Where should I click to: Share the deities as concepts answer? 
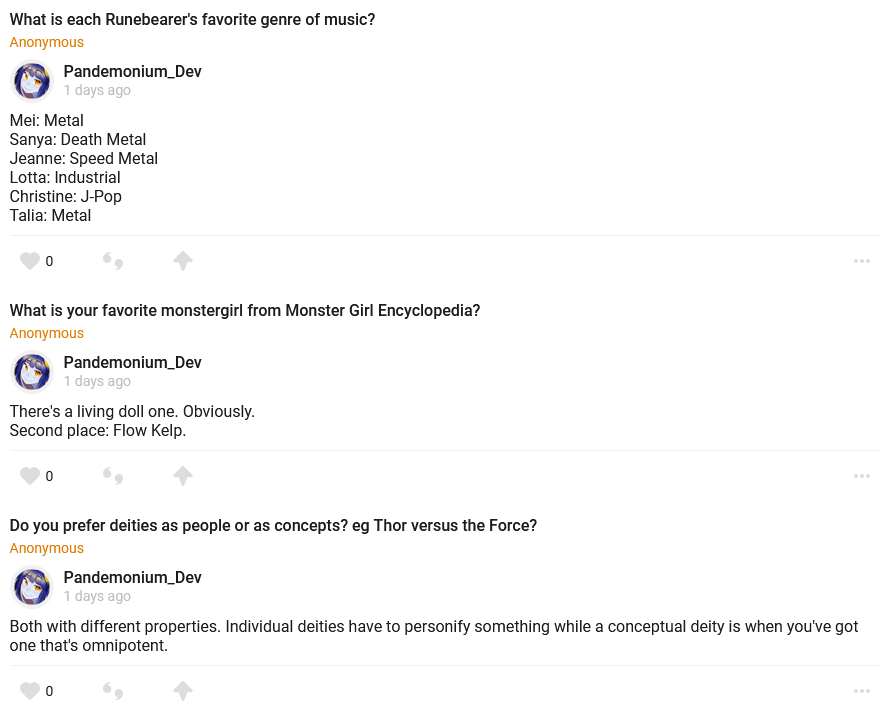(182, 691)
